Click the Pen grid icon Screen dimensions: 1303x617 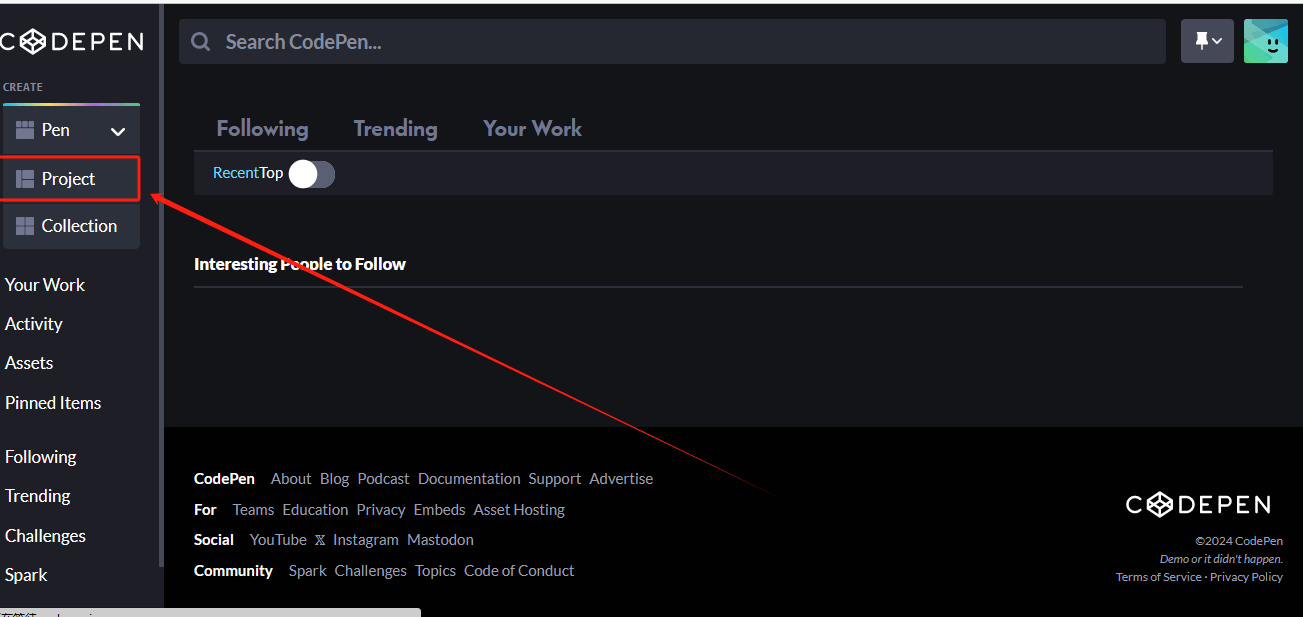(x=25, y=130)
